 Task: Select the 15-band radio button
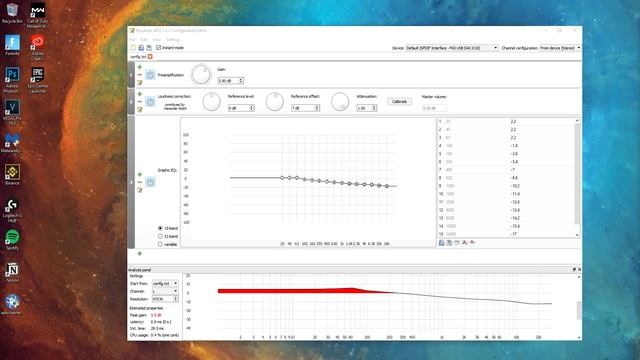click(160, 228)
